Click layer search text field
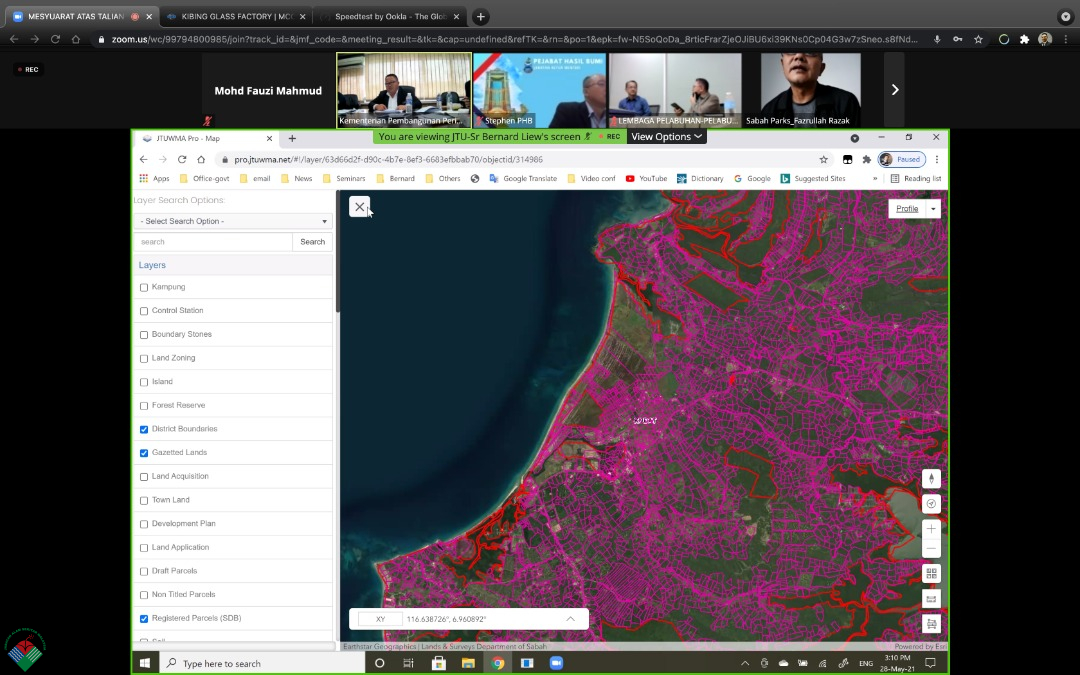This screenshot has width=1080, height=675. point(213,242)
